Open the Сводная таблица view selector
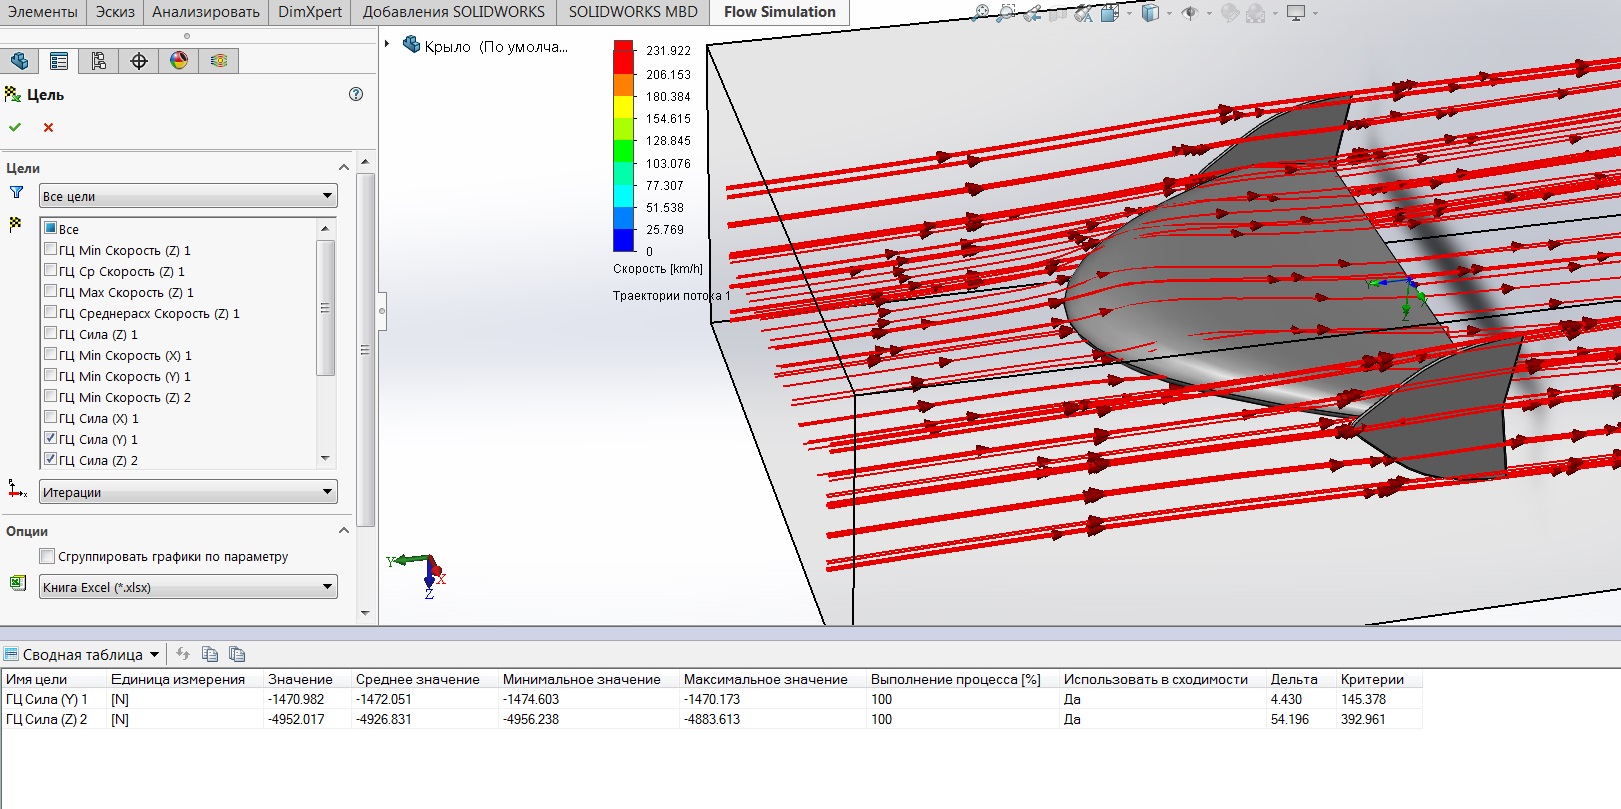 point(154,655)
